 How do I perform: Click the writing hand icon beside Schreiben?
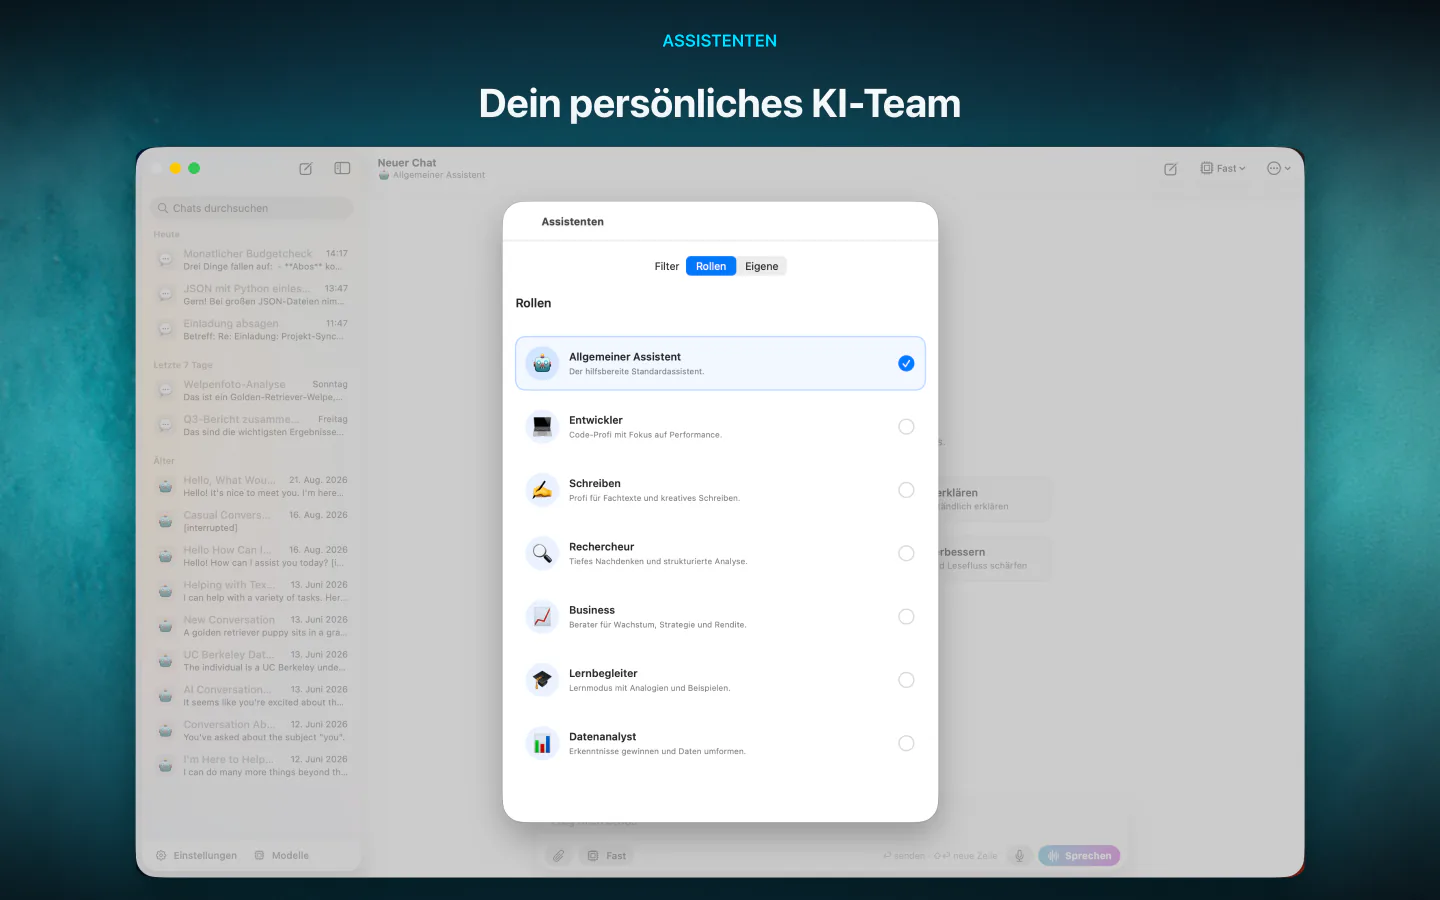tap(542, 490)
